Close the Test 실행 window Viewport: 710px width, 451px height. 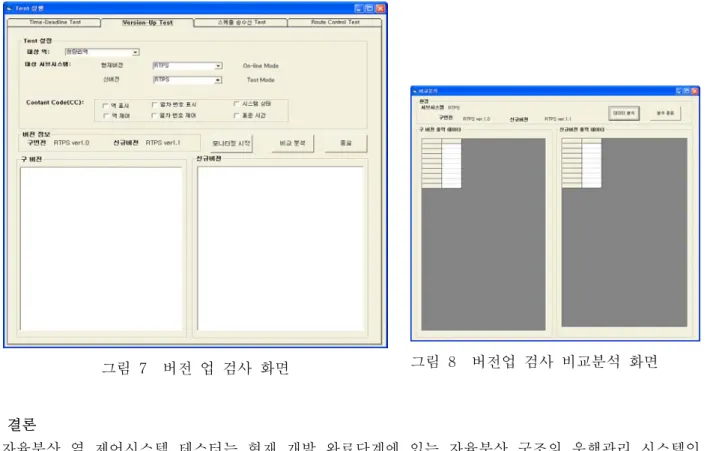pos(380,8)
